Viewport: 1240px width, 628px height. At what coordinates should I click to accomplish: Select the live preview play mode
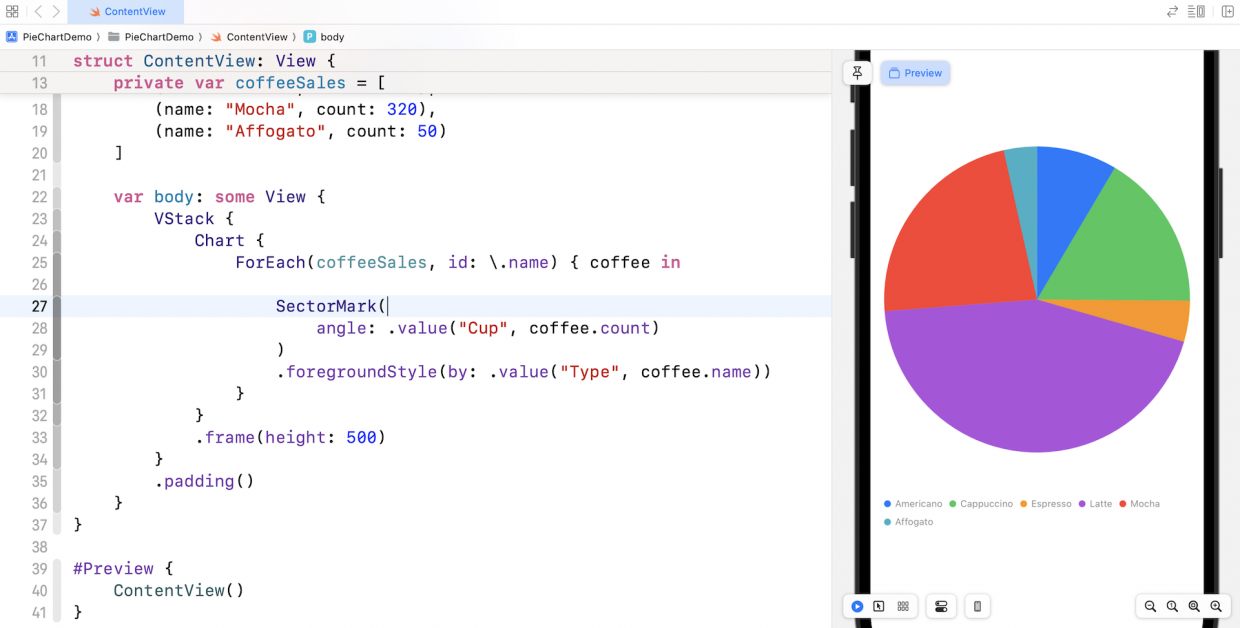coord(857,606)
